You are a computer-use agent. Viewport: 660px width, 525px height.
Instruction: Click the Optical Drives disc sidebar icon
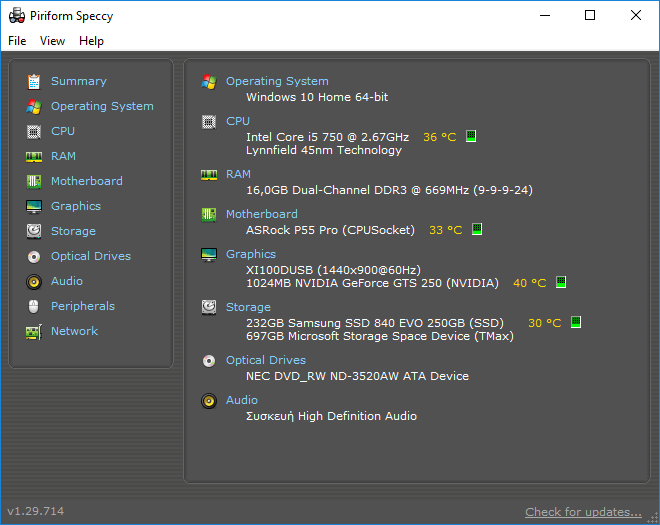coord(34,256)
